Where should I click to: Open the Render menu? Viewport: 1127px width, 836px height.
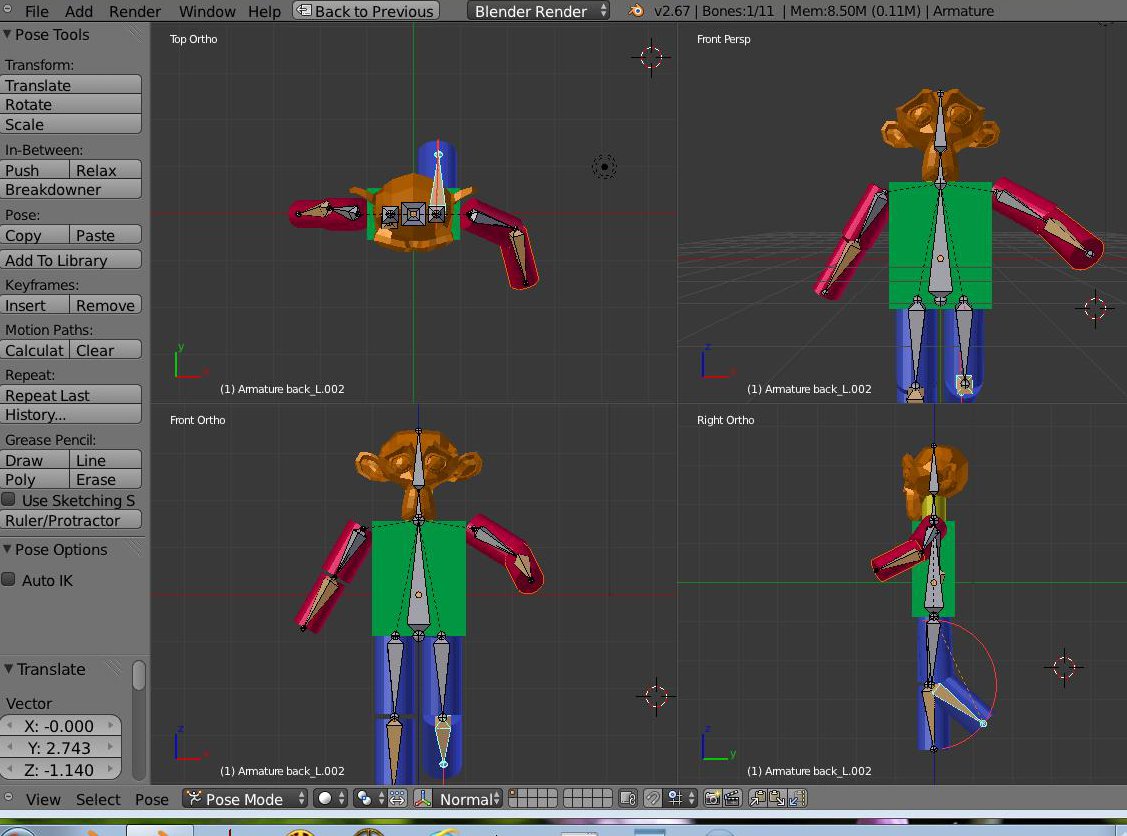coord(134,12)
